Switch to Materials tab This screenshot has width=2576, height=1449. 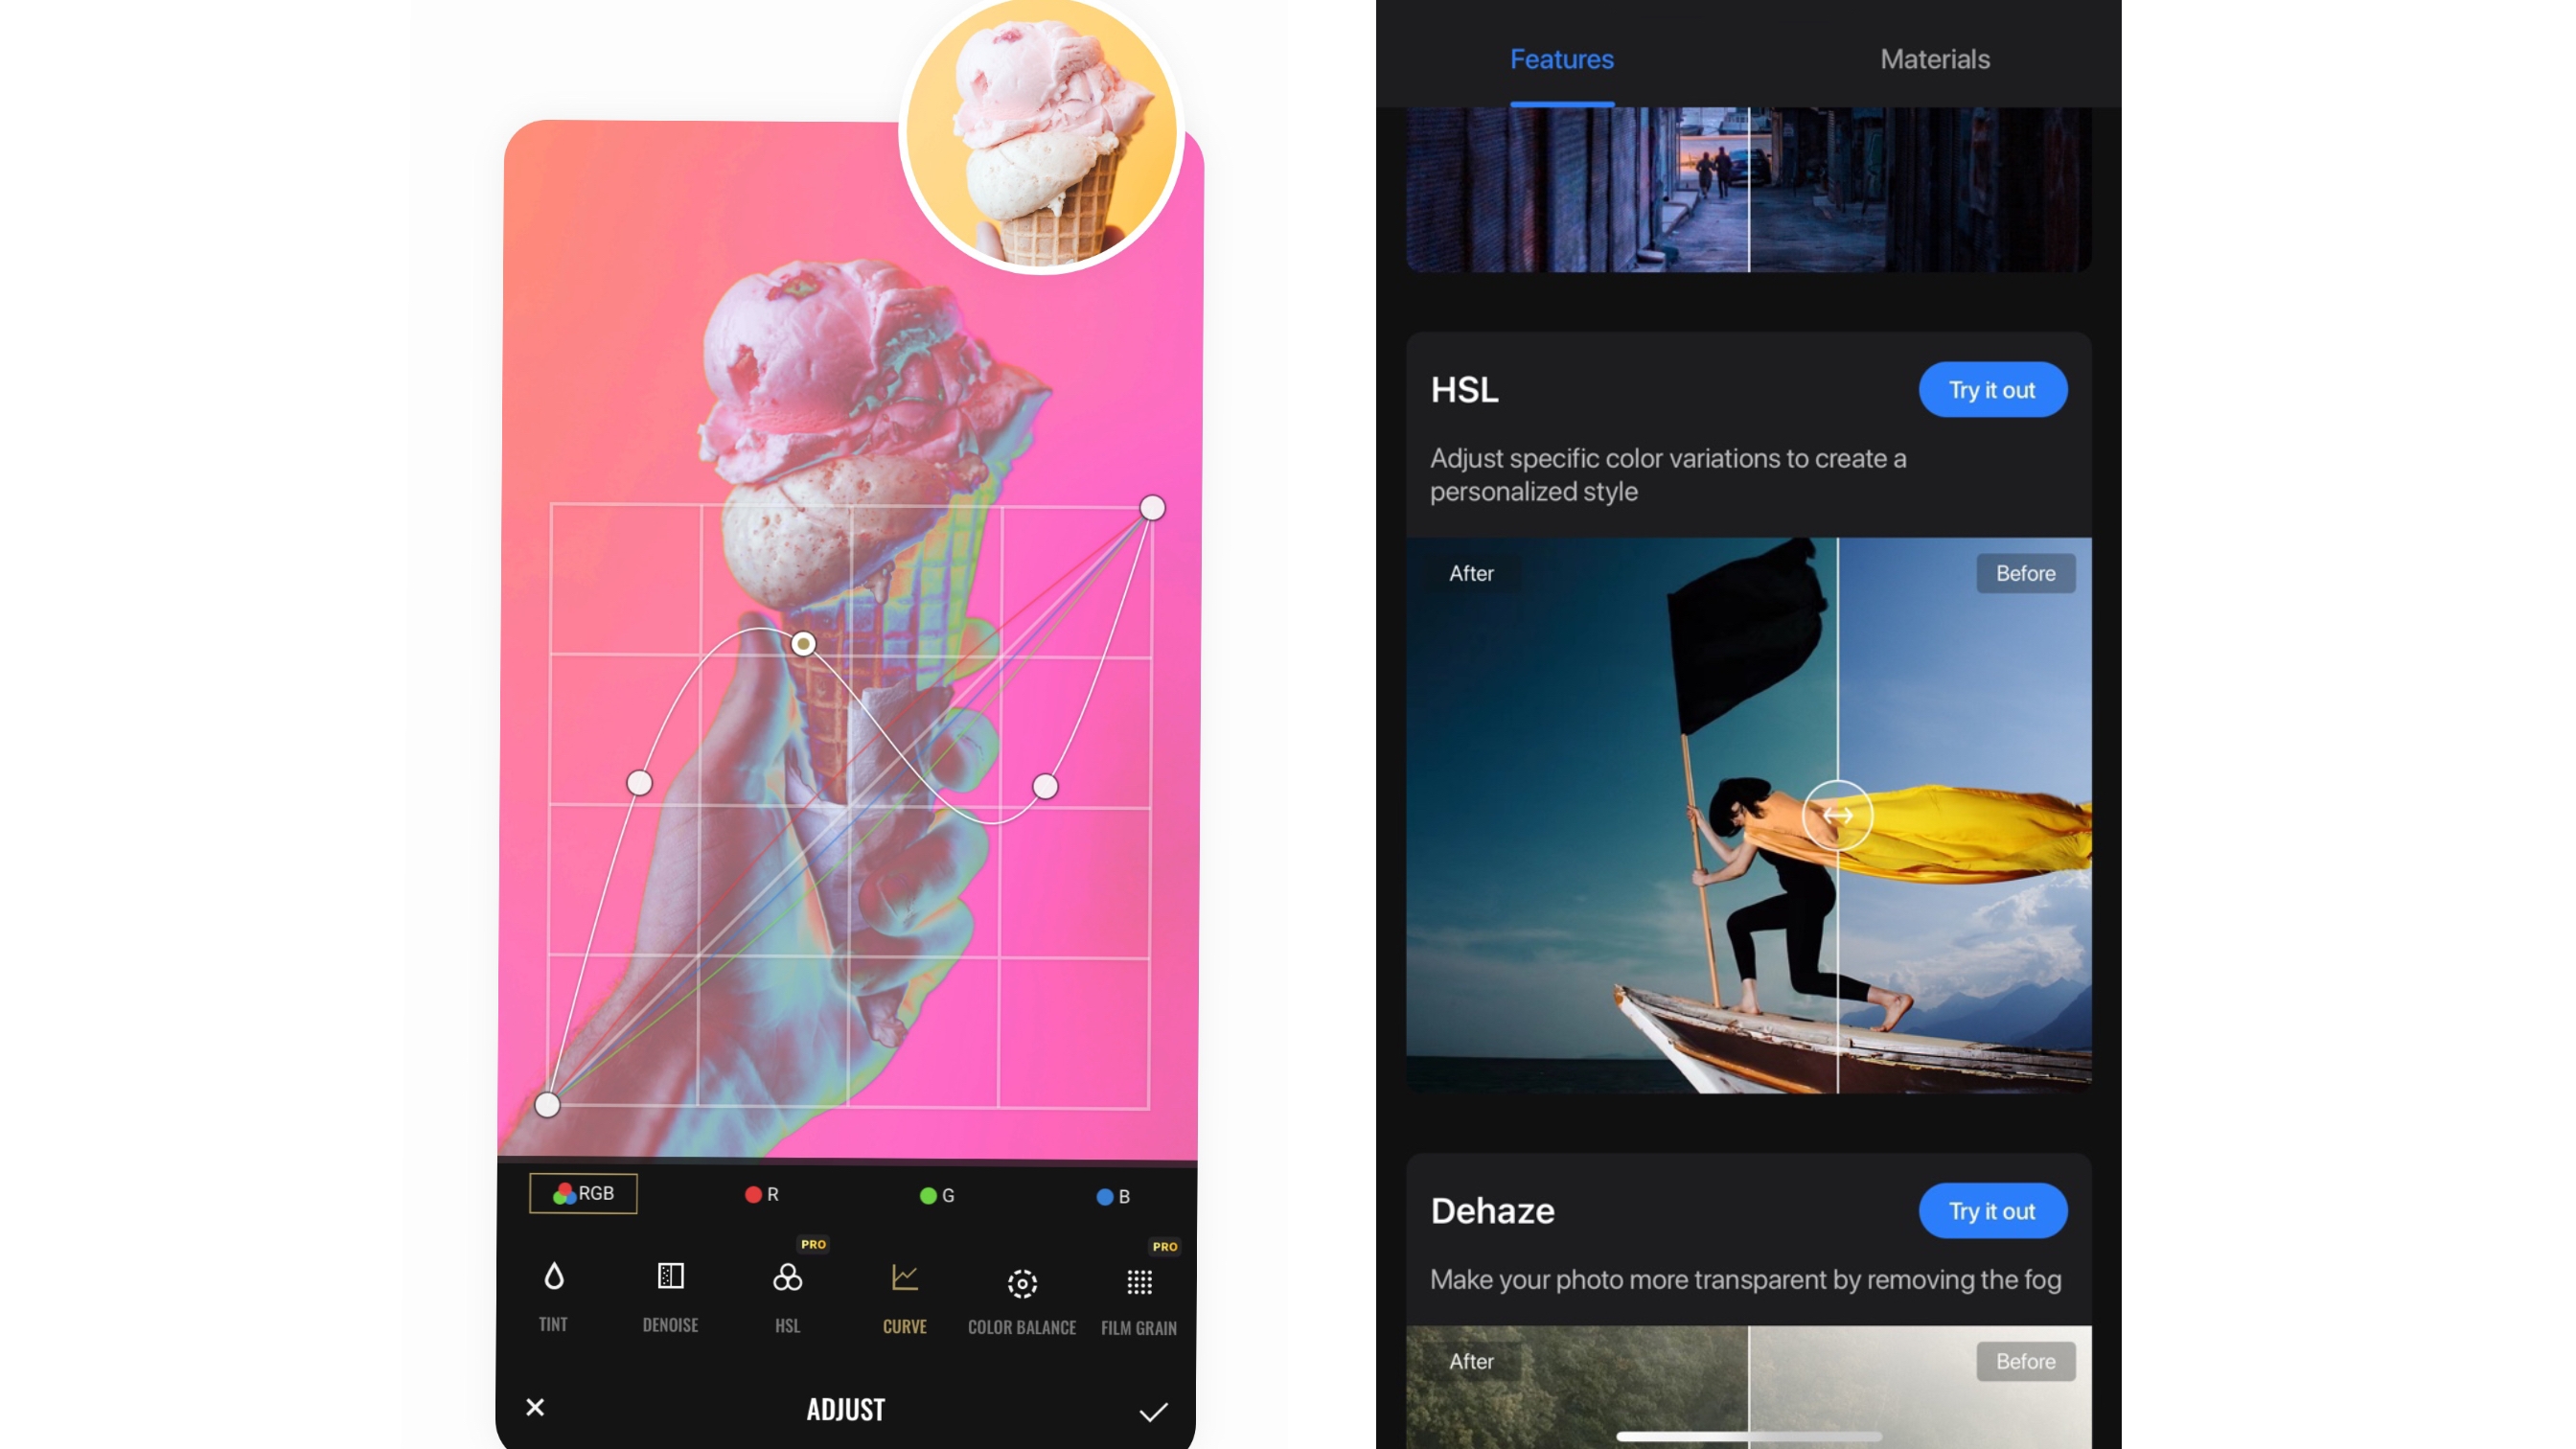click(x=1936, y=60)
